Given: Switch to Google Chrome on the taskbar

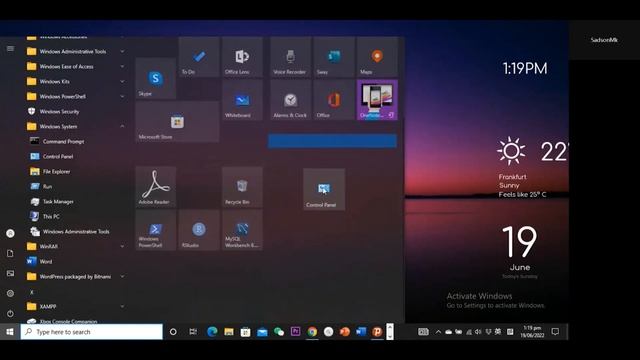Looking at the screenshot, I should point(312,332).
